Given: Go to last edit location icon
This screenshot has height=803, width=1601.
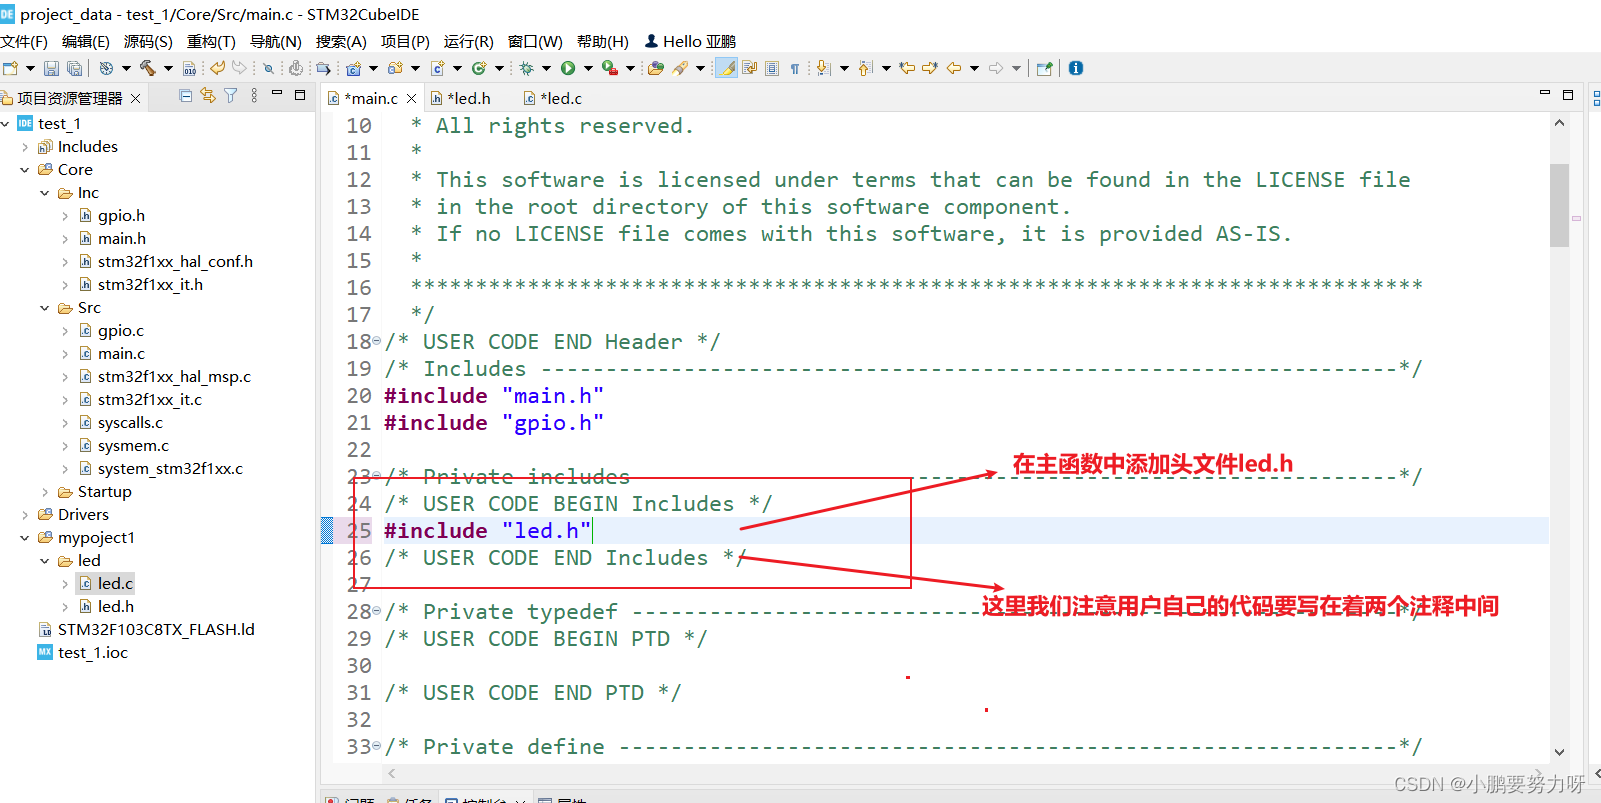Looking at the screenshot, I should (x=907, y=68).
